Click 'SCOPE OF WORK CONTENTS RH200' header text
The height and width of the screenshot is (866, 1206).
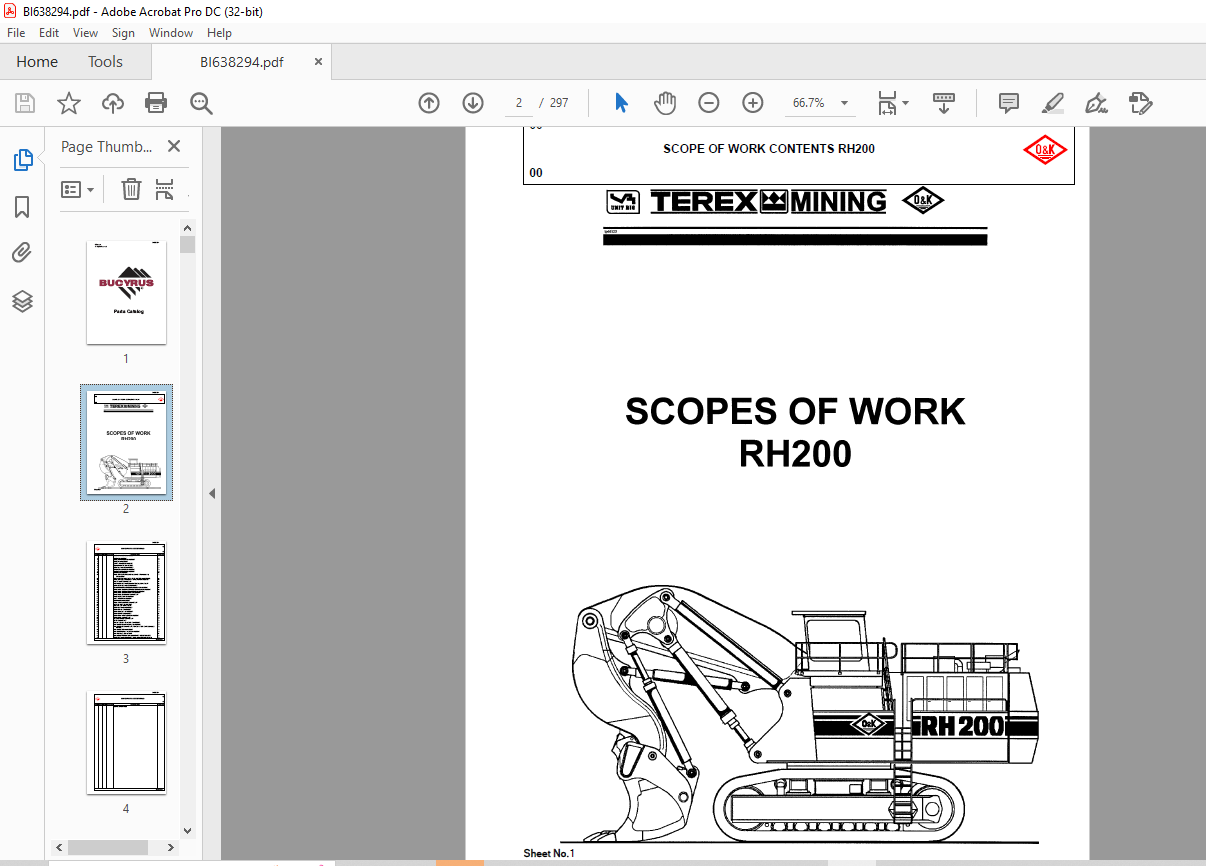(x=769, y=149)
